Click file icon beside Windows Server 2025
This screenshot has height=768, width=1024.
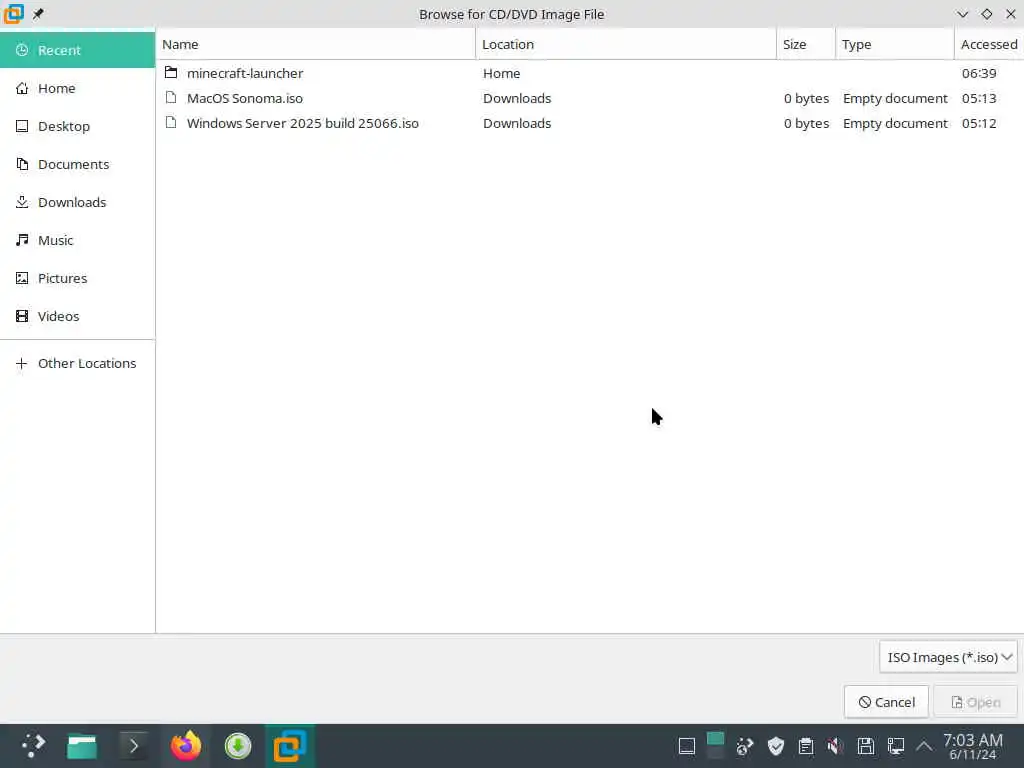[x=171, y=122]
